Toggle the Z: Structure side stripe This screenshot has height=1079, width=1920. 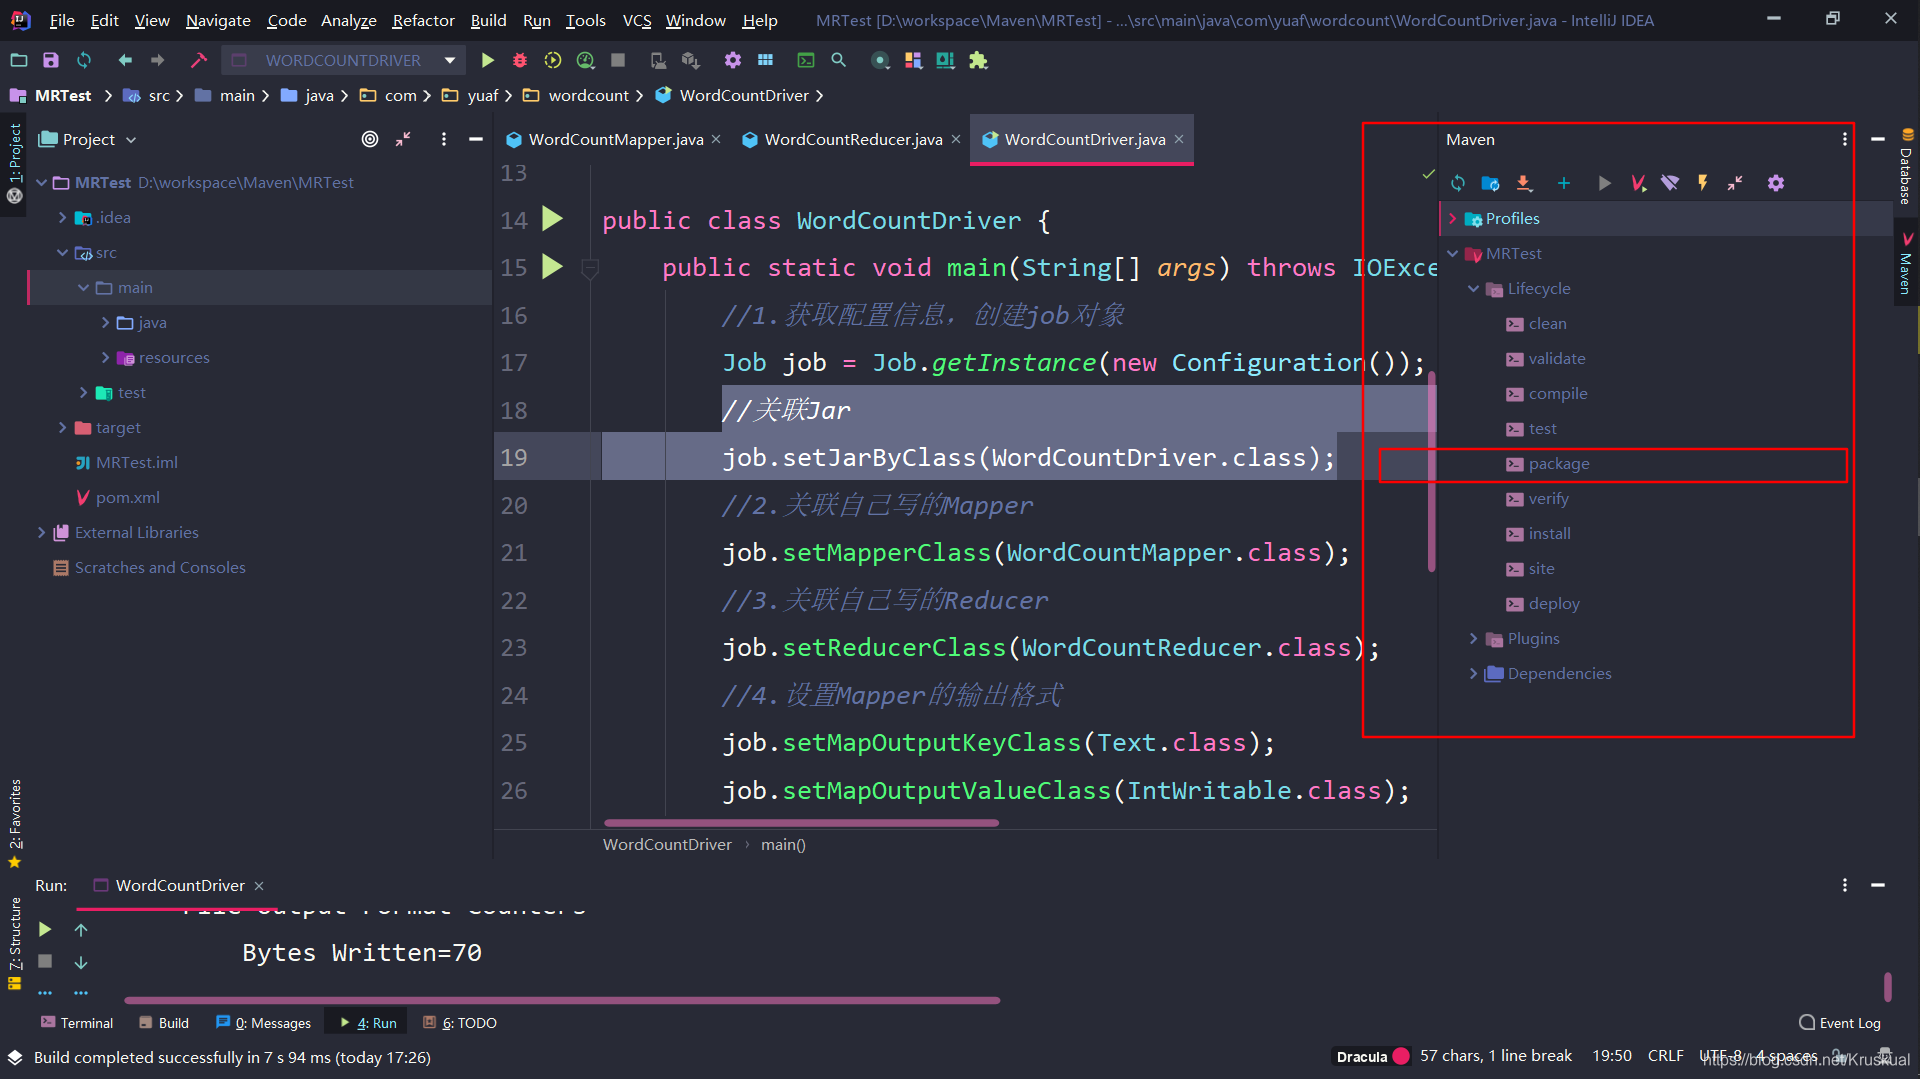14,943
